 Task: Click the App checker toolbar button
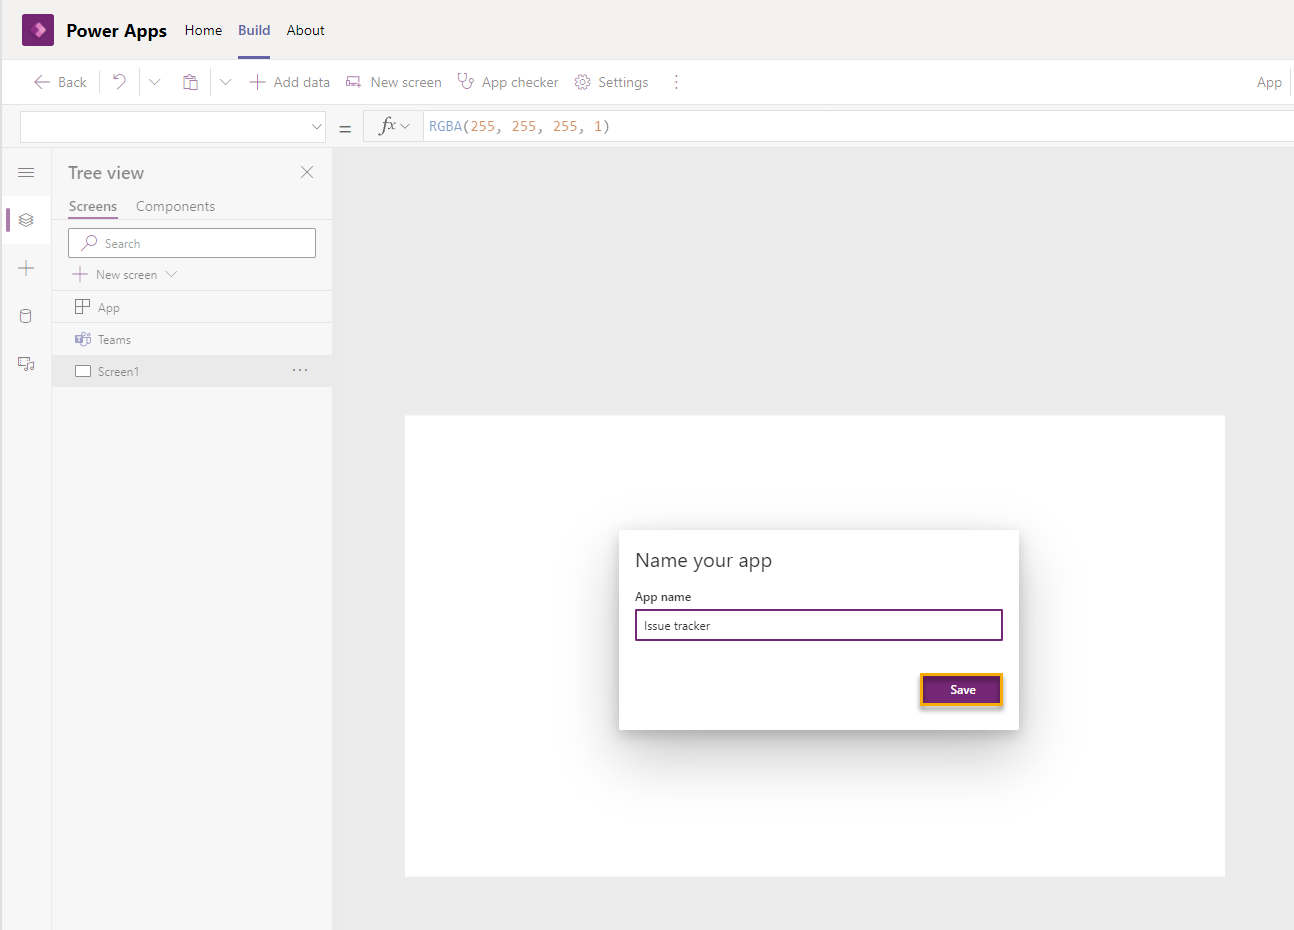click(x=508, y=82)
